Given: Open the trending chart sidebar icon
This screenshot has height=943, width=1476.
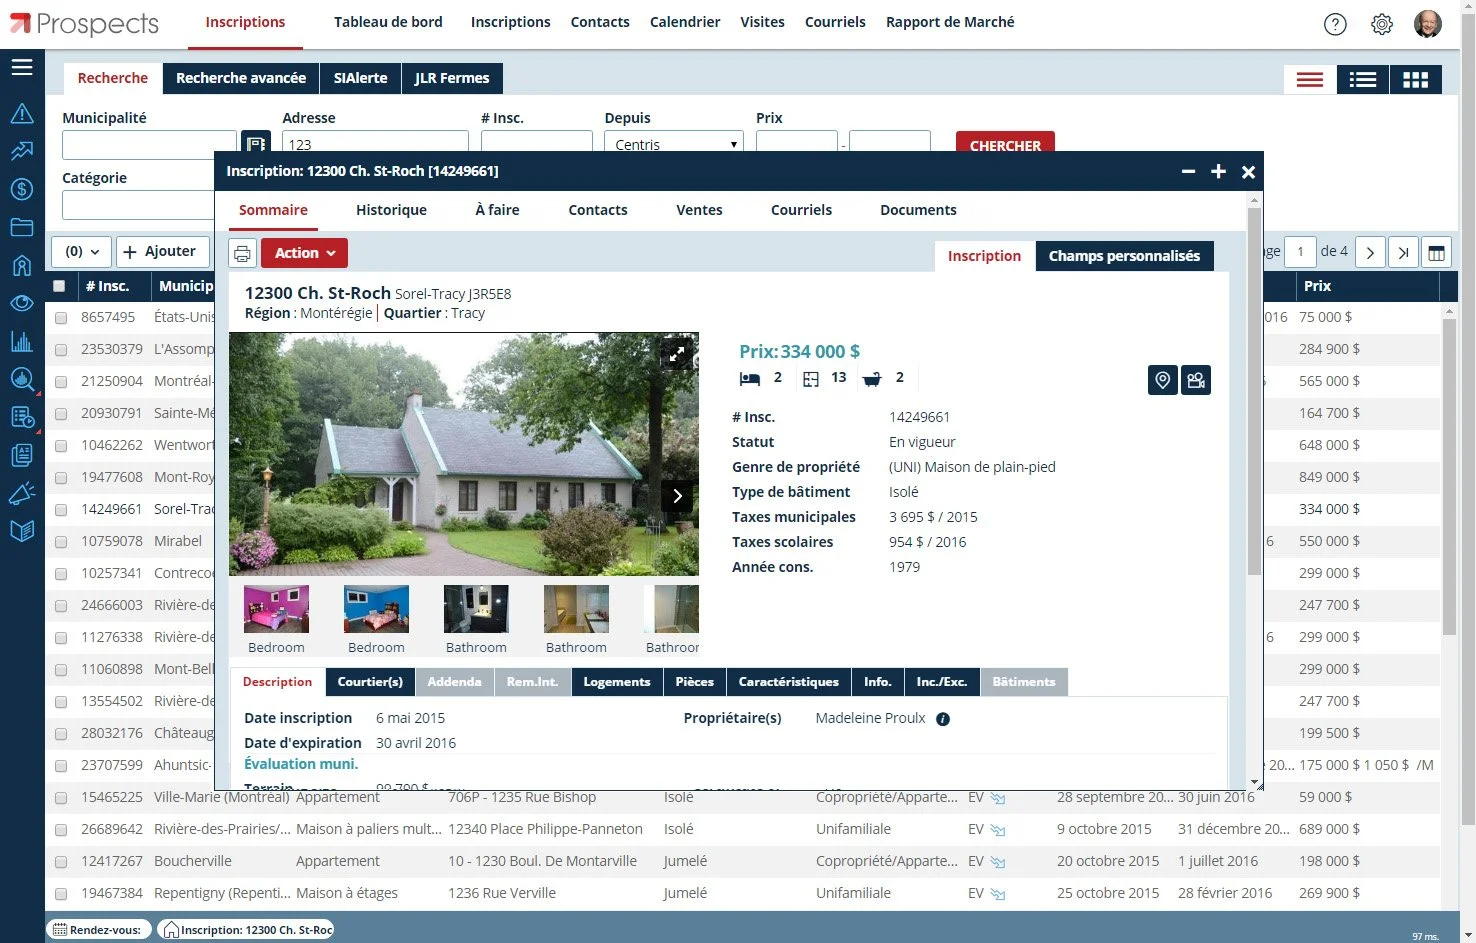Looking at the screenshot, I should click(x=22, y=151).
